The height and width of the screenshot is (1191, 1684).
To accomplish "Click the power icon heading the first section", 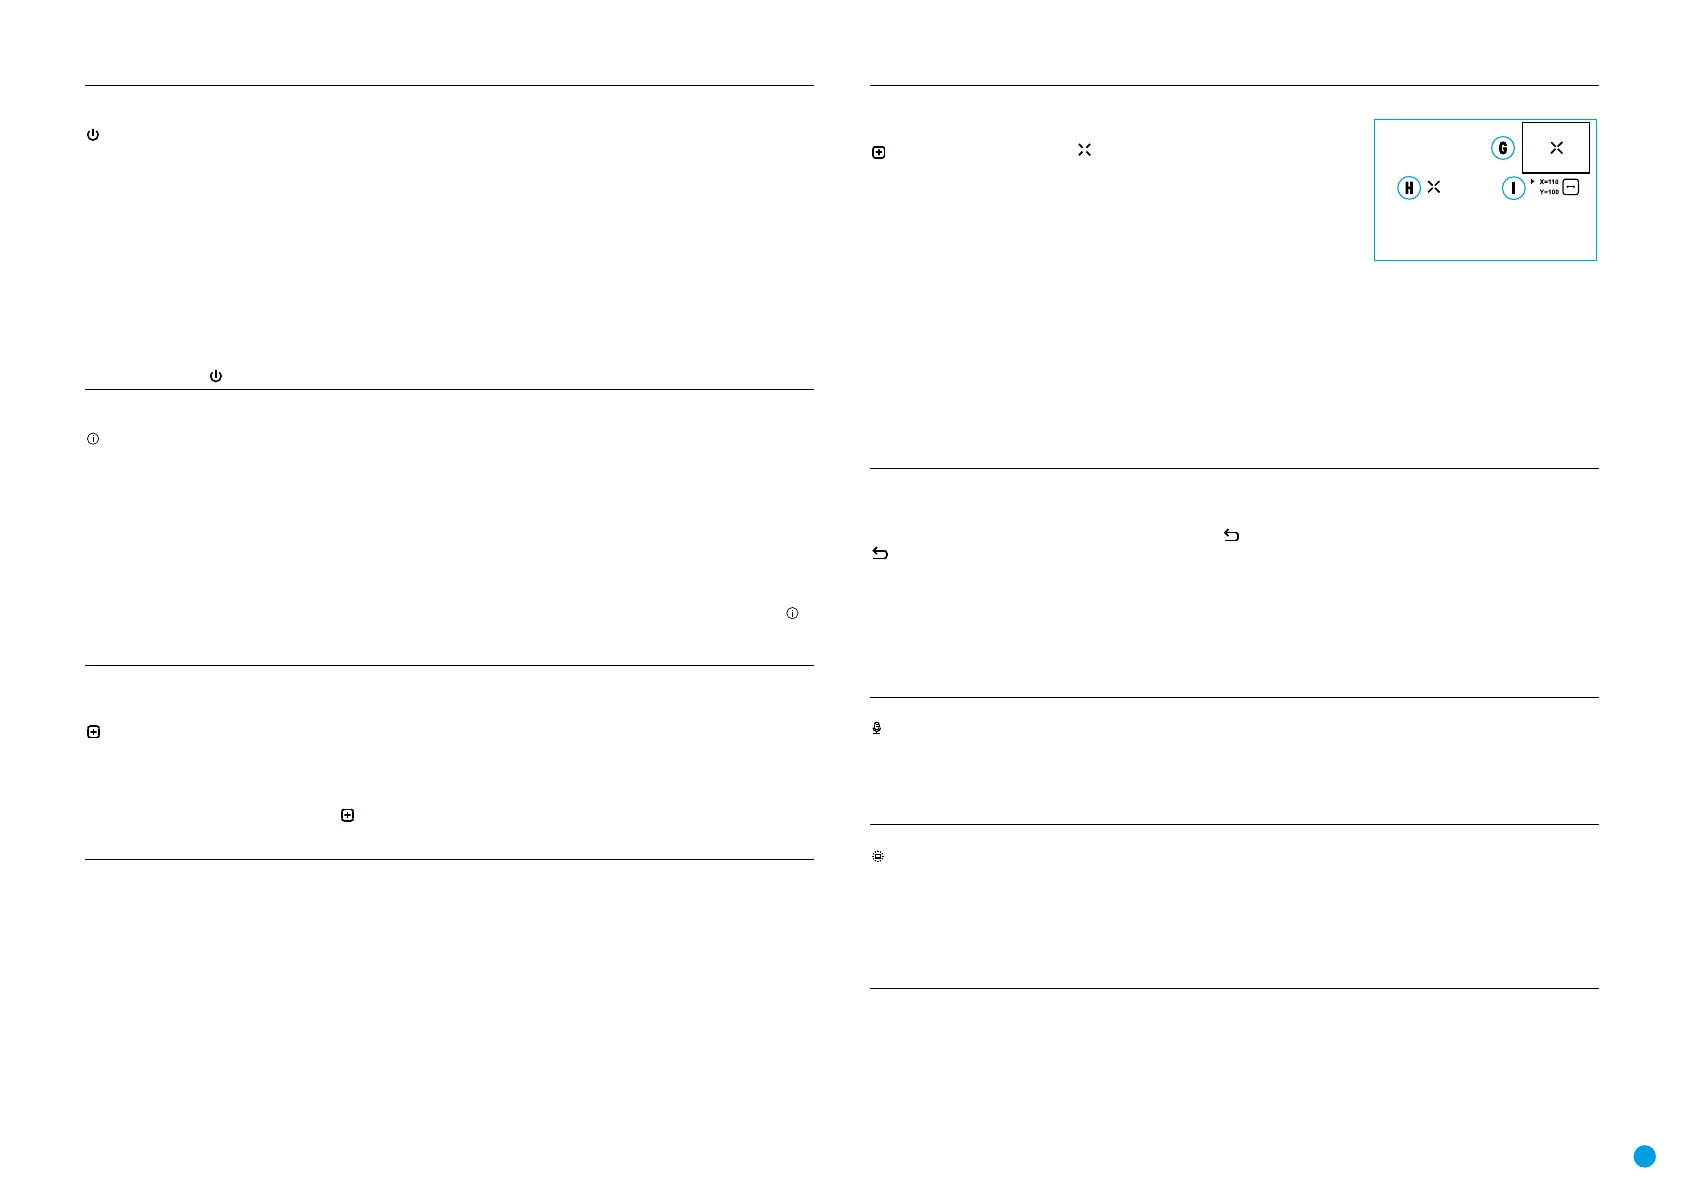I will point(93,135).
